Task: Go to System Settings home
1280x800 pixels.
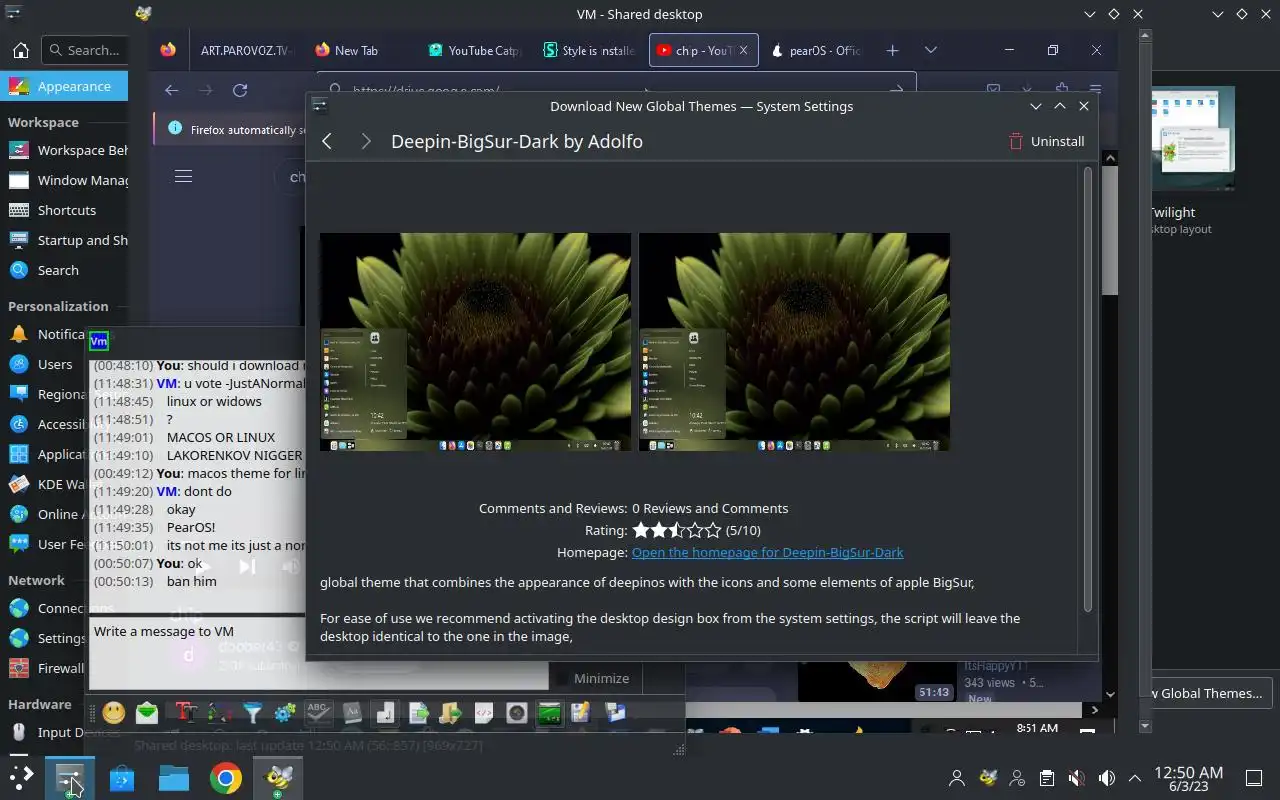Action: pos(20,50)
